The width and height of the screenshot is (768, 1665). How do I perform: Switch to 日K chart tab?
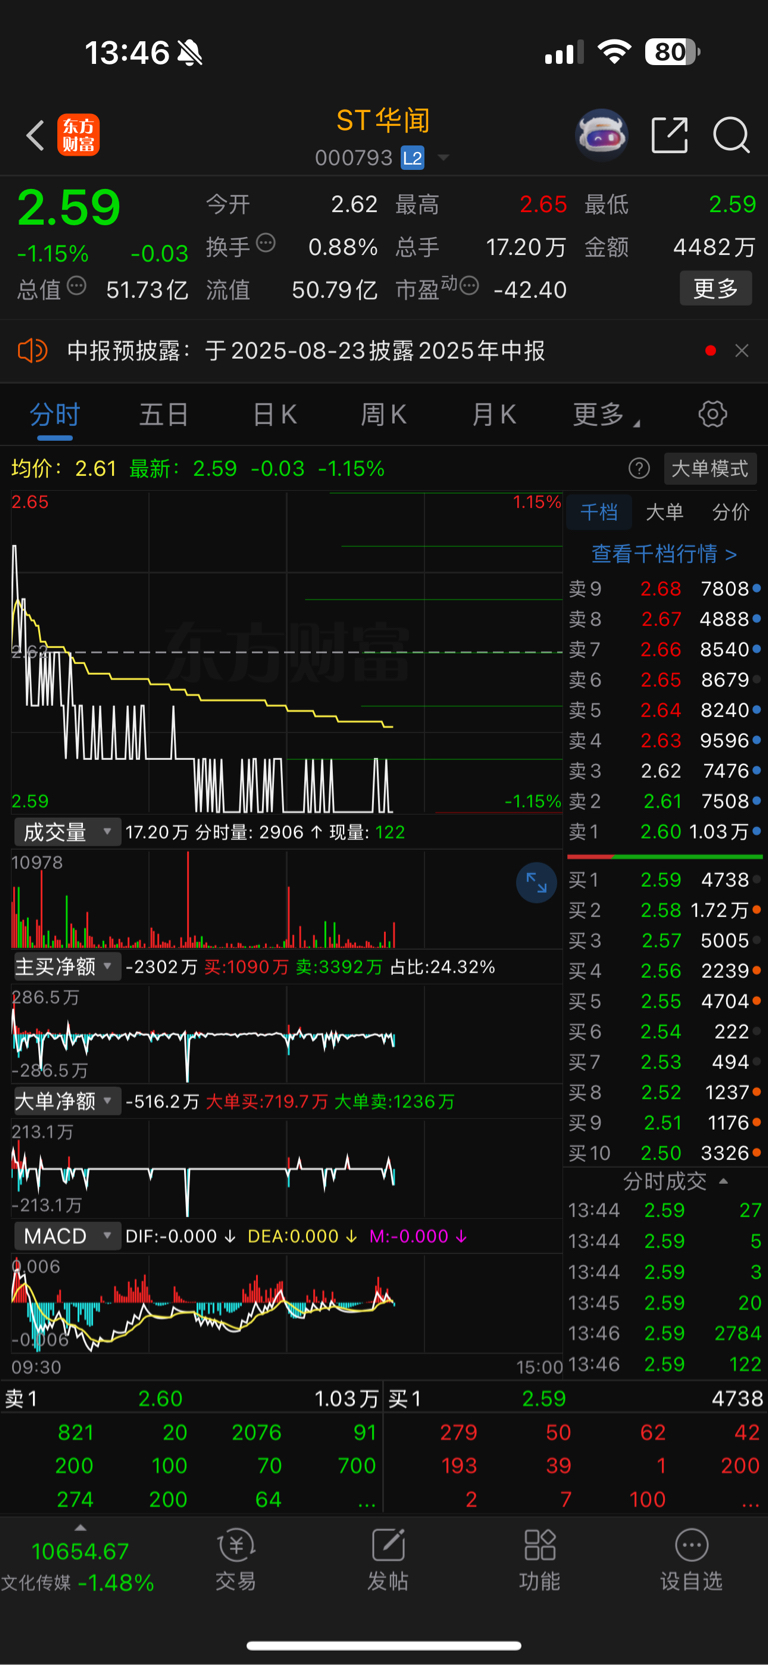click(274, 415)
